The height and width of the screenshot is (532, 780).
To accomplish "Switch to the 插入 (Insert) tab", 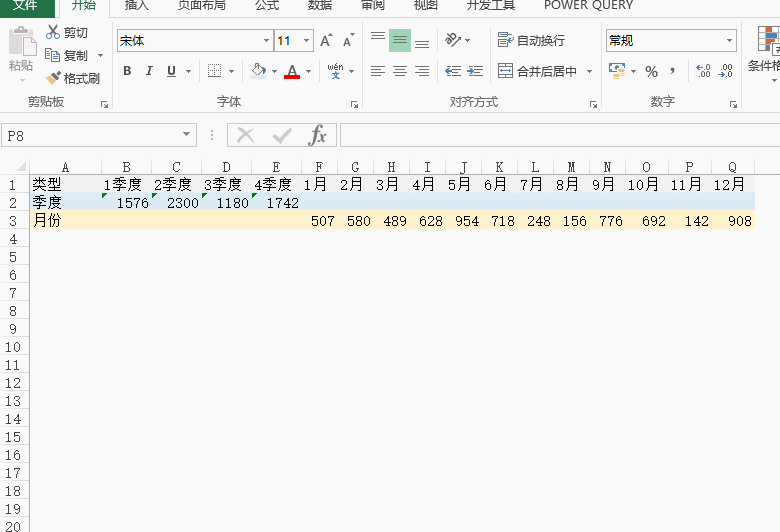I will pyautogui.click(x=136, y=5).
